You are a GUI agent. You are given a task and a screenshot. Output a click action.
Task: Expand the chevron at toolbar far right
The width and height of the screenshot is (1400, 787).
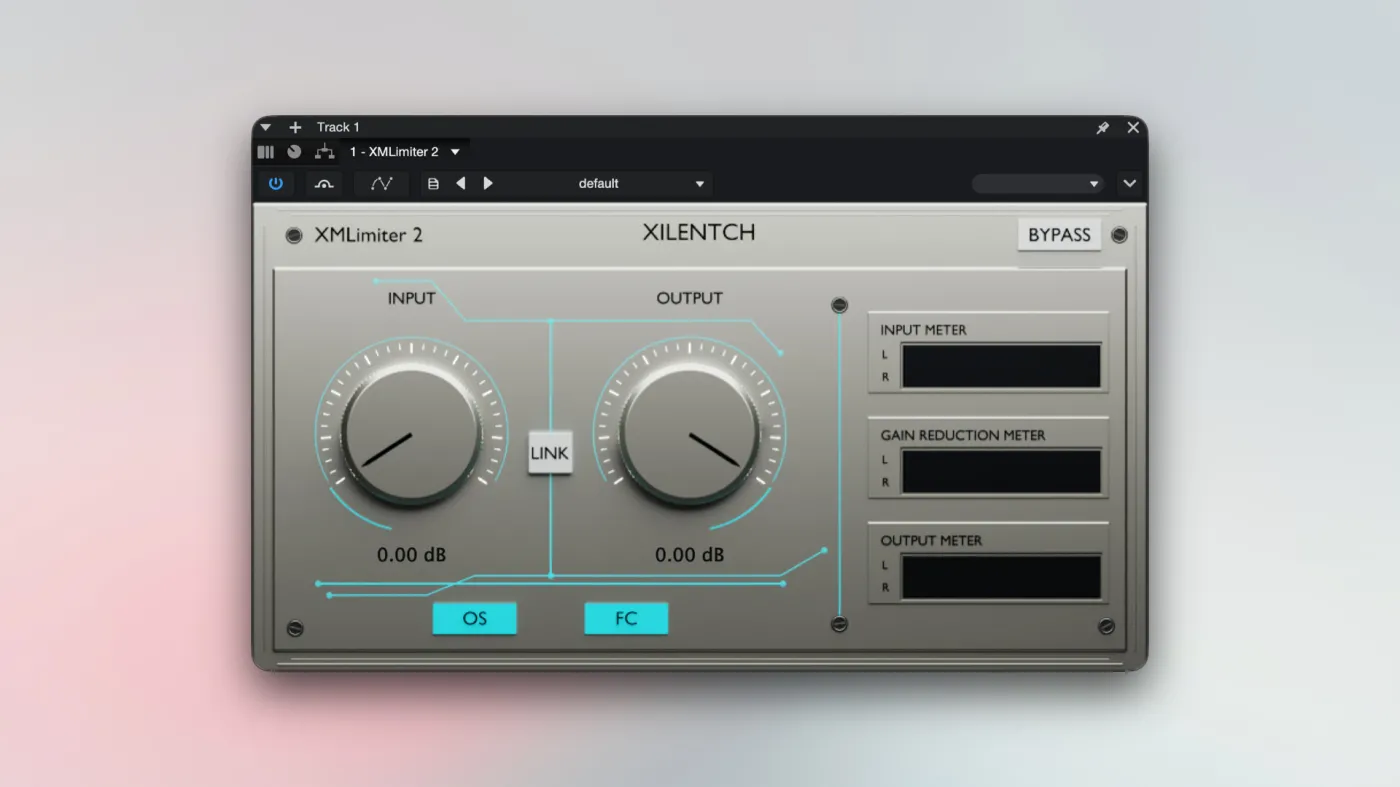click(x=1130, y=184)
